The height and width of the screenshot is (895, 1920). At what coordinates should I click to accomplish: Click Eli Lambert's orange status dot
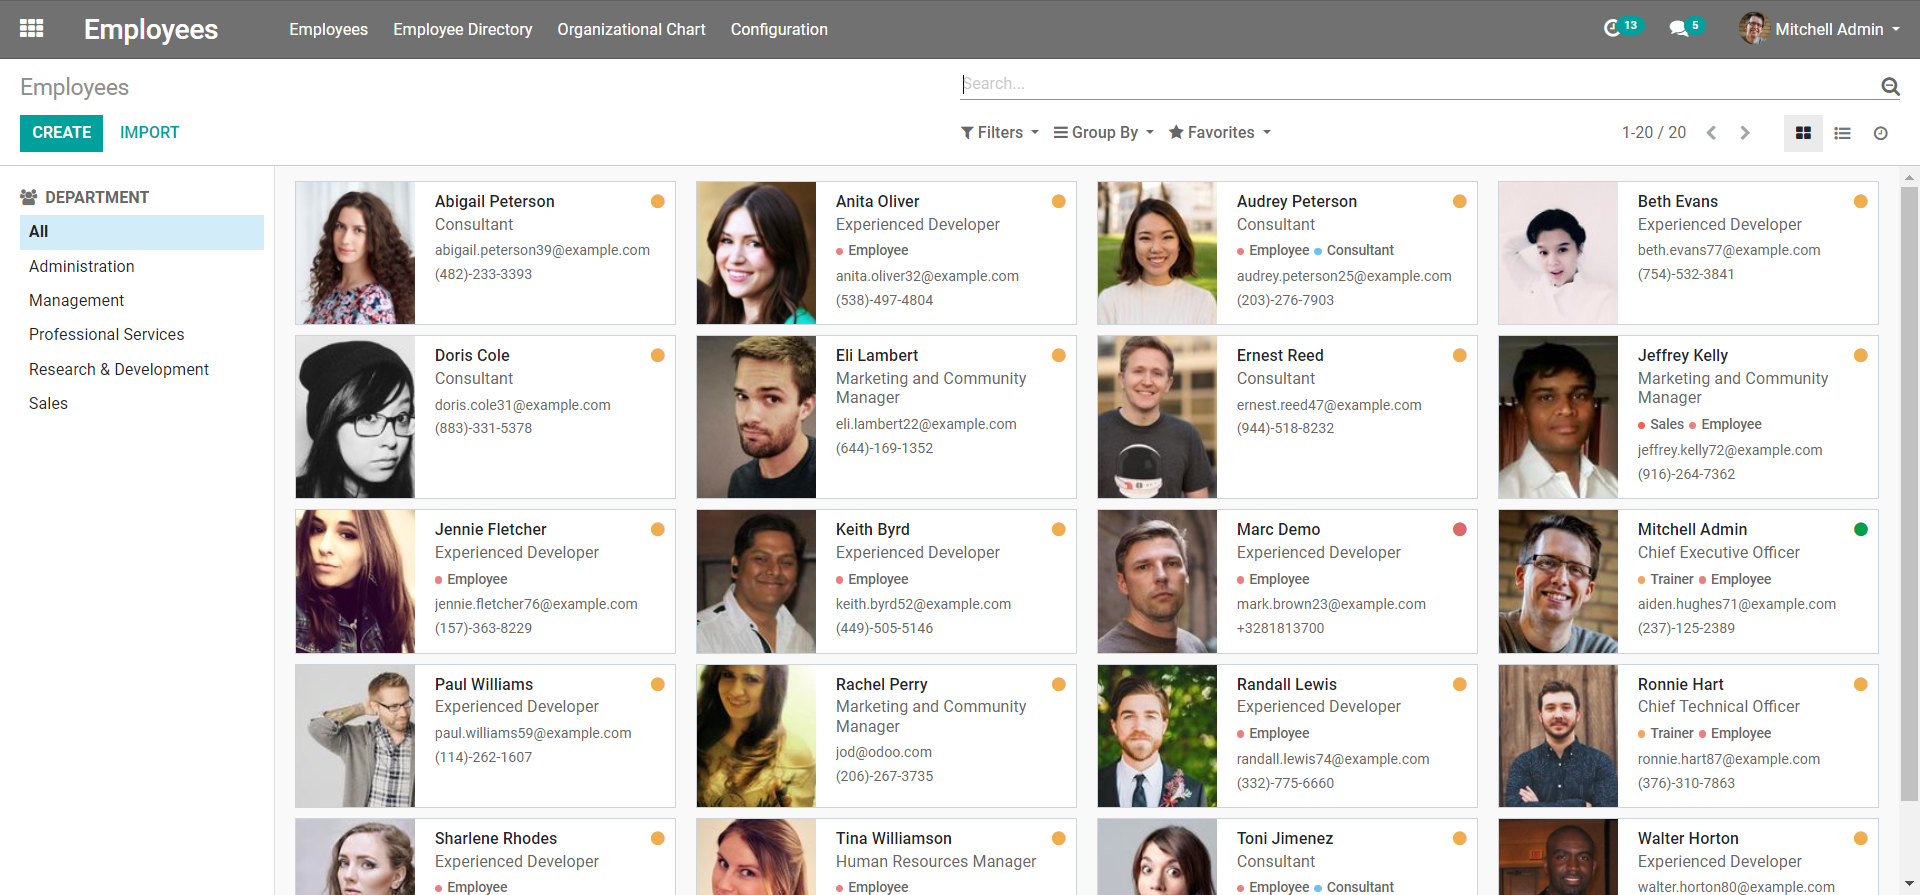pos(1059,355)
